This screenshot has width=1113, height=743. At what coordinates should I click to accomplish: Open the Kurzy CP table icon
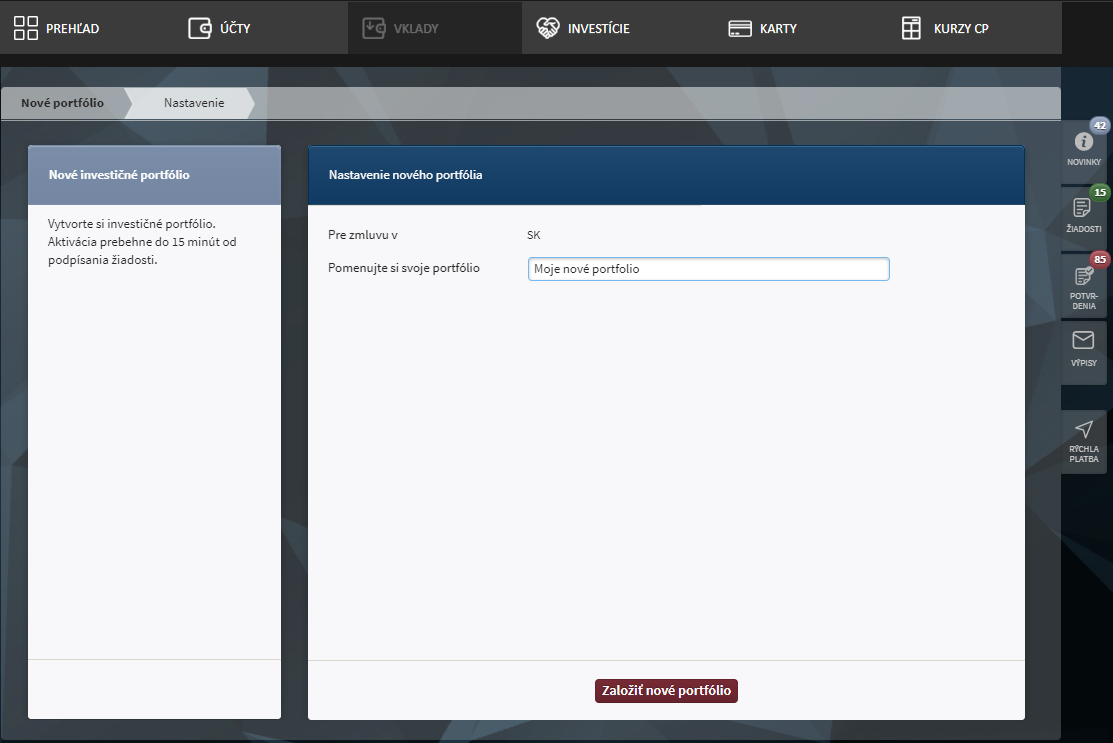pos(911,28)
